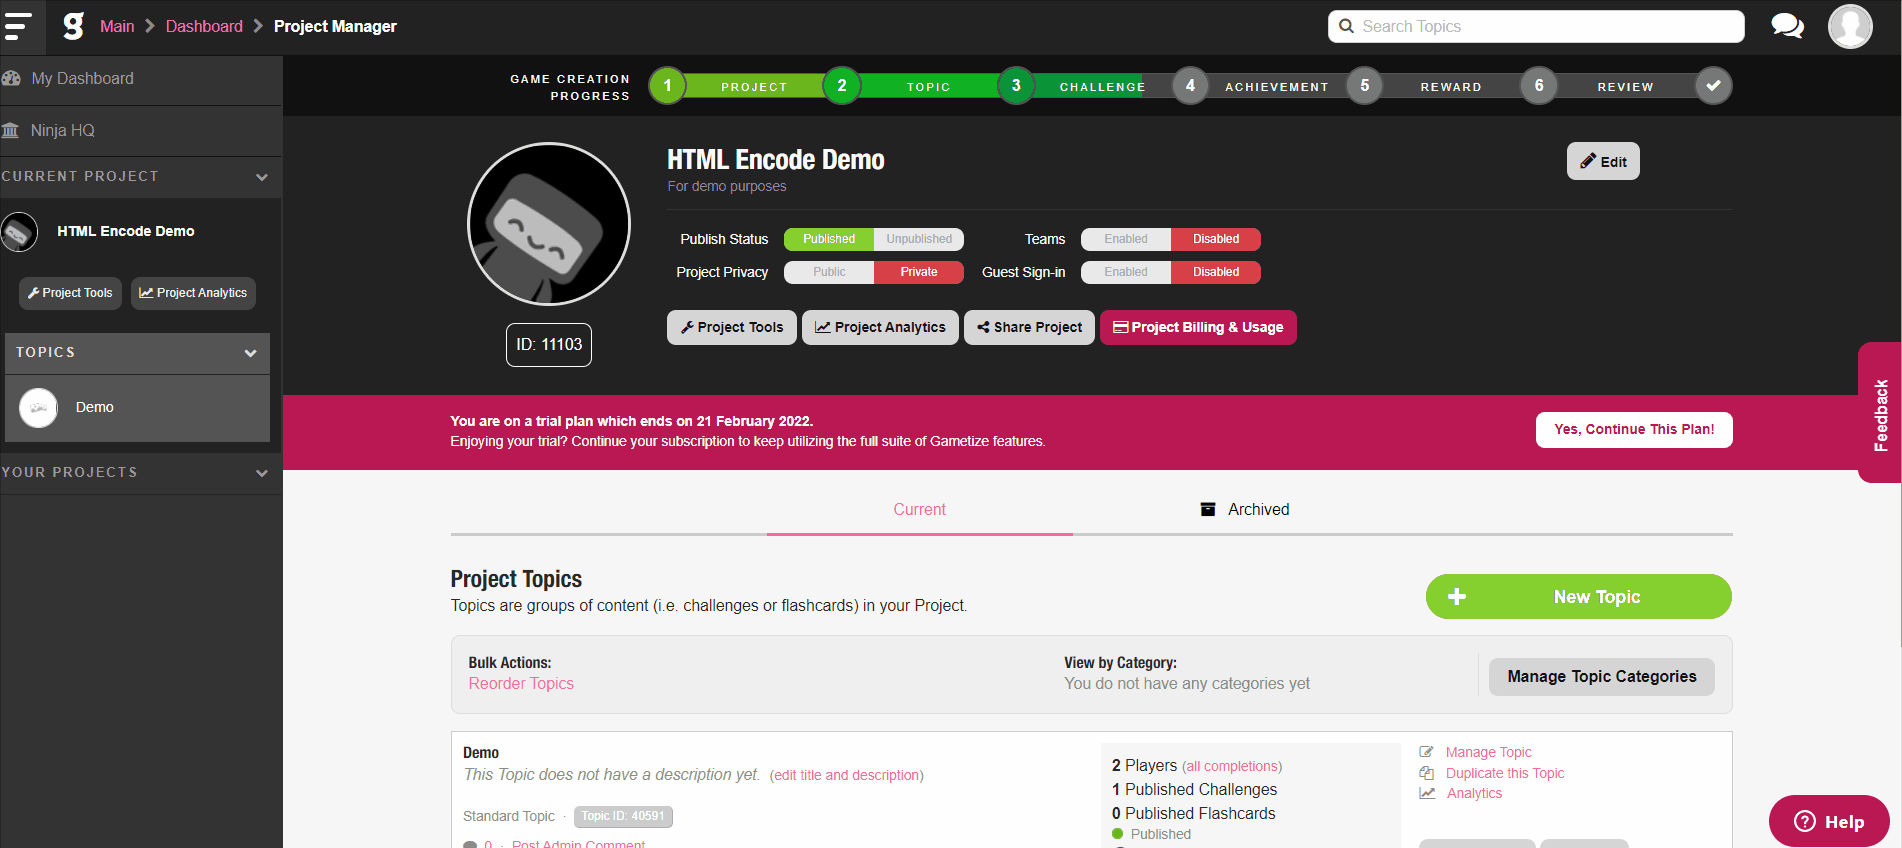Click the Gametize g logo
This screenshot has width=1902, height=848.
coord(73,26)
